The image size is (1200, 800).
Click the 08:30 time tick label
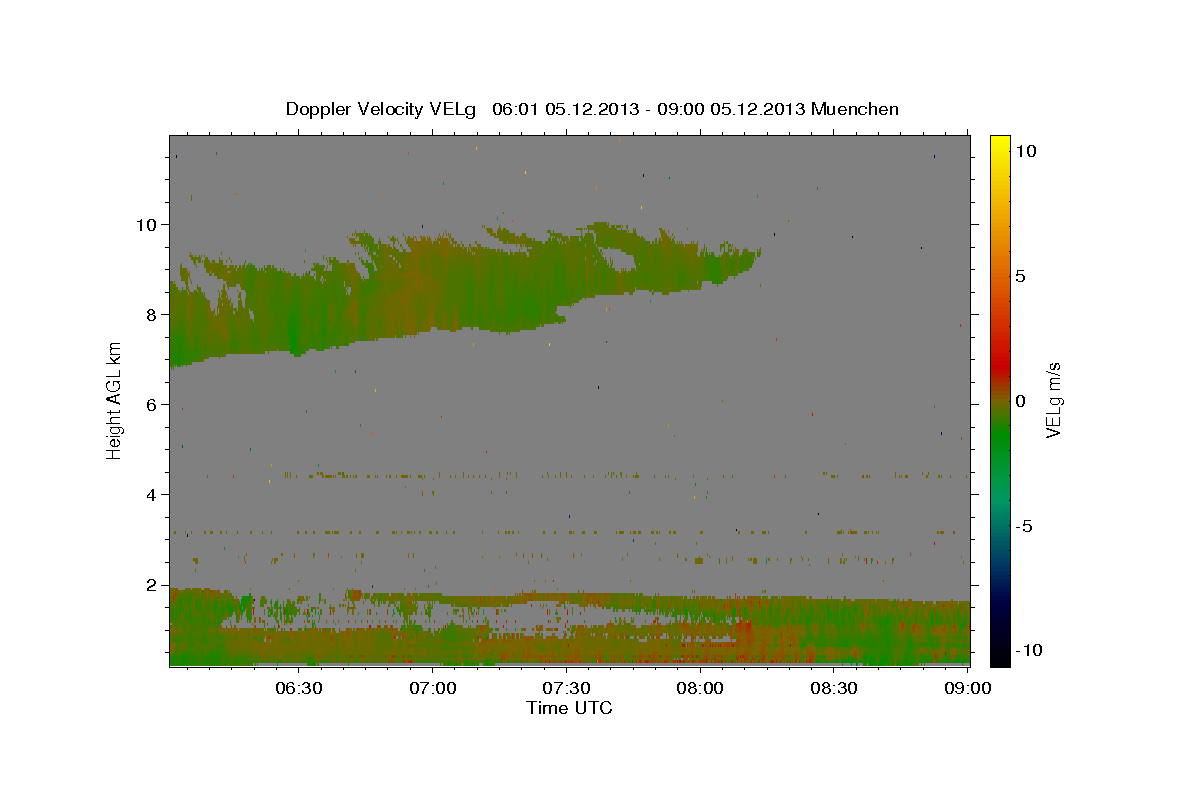pyautogui.click(x=834, y=689)
